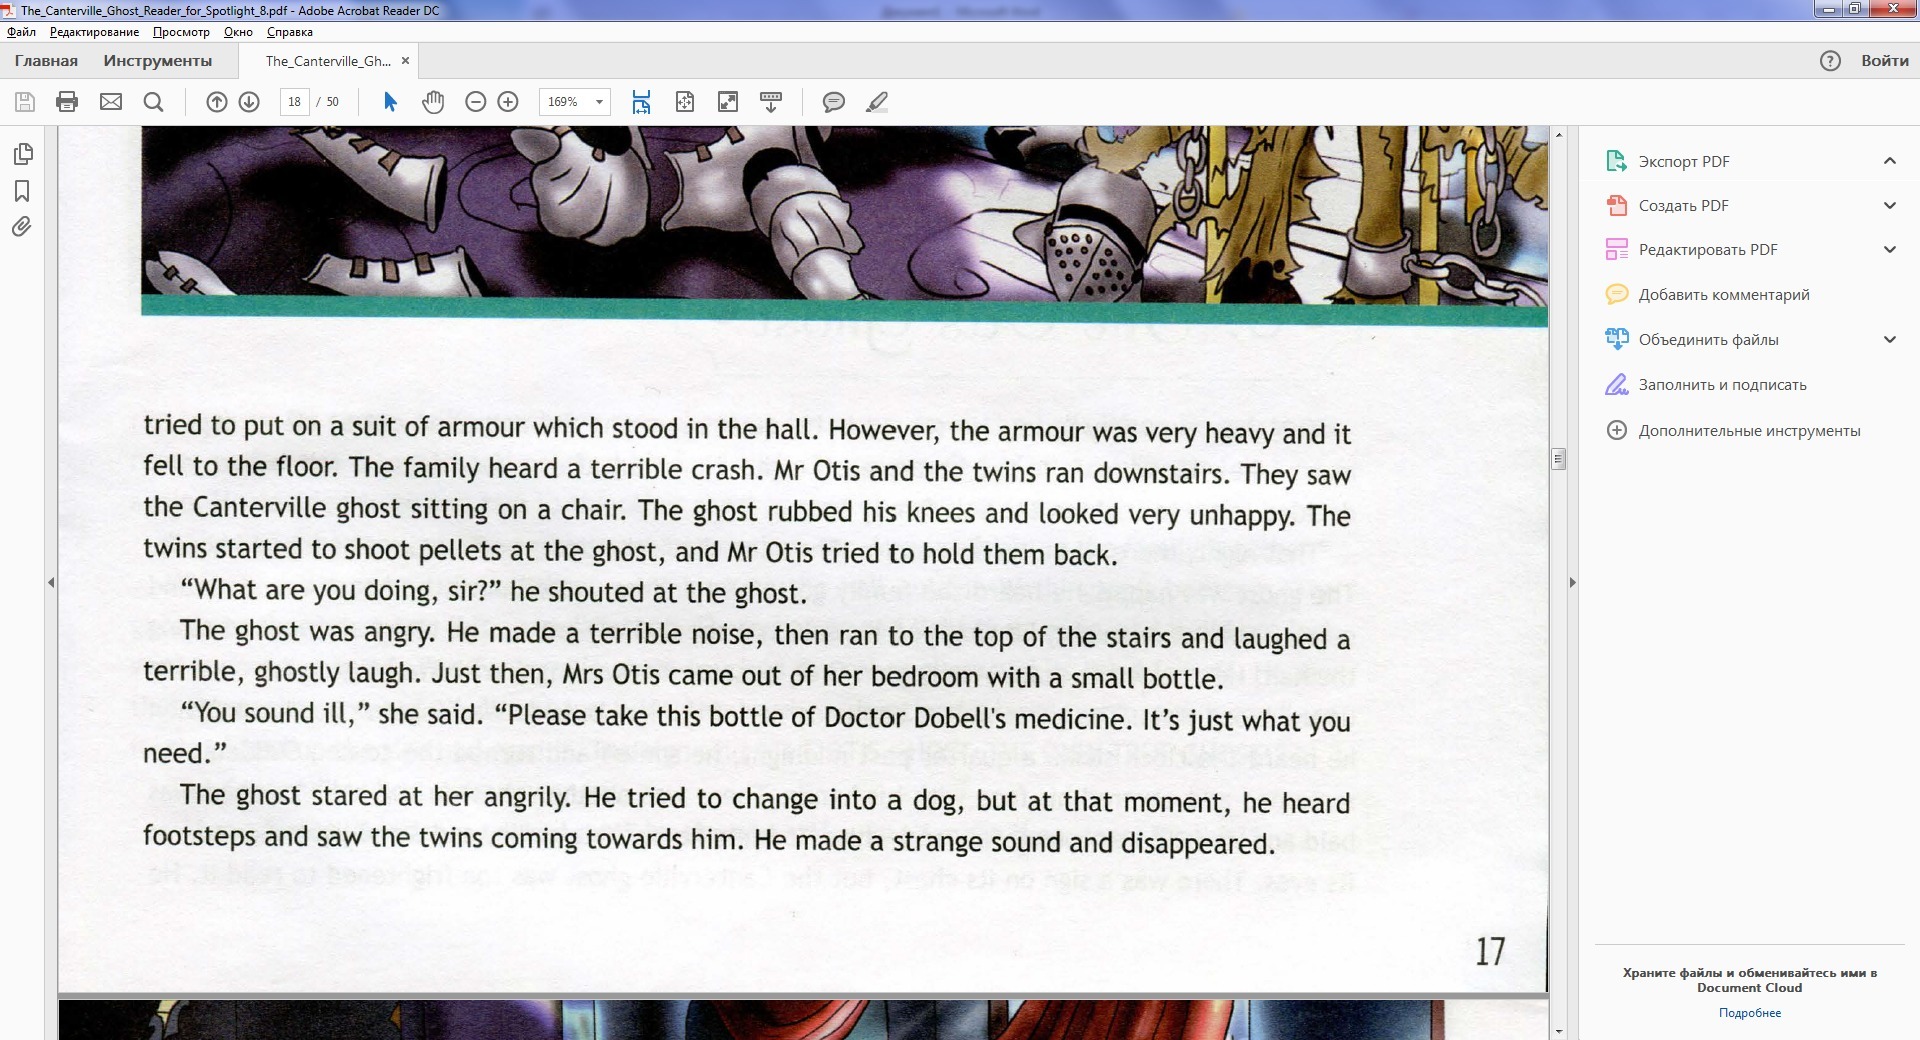
Task: Follow the Подробнее link
Action: coord(1750,1013)
